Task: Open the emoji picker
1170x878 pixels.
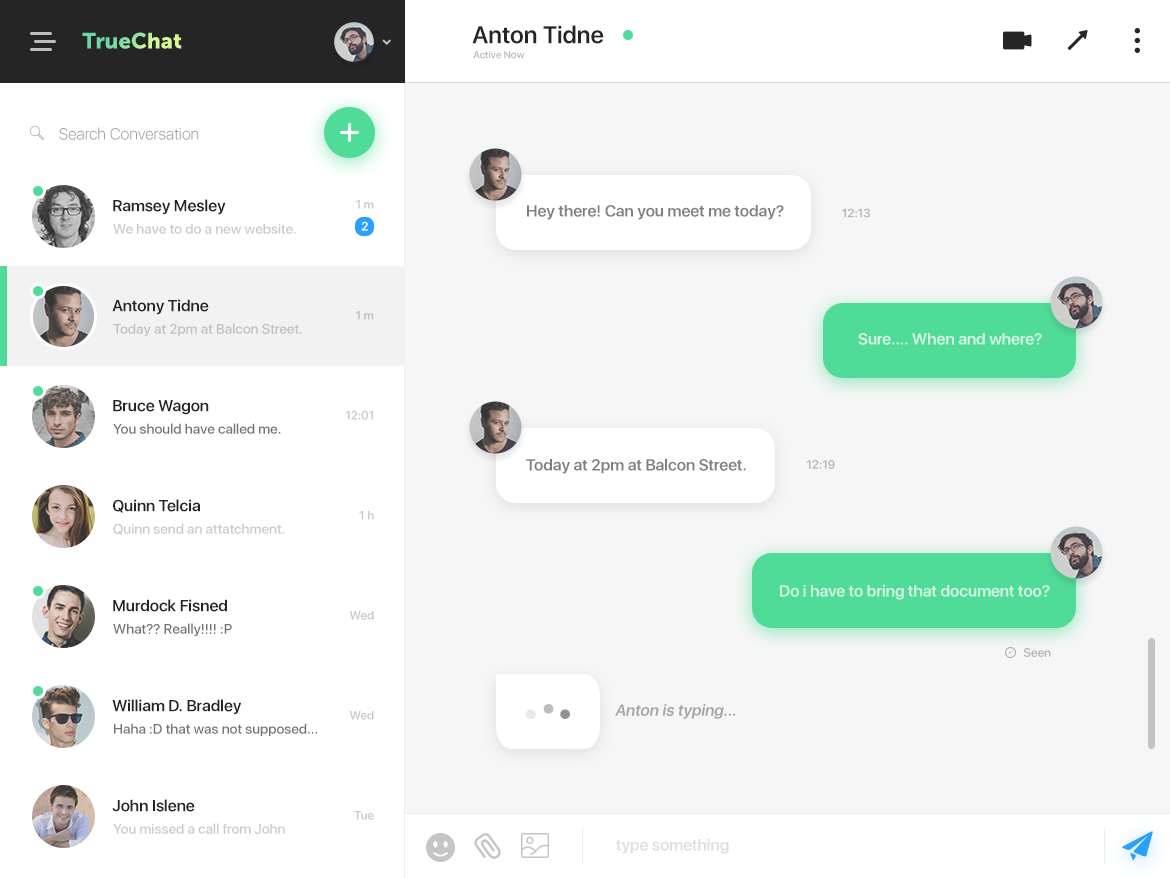Action: [x=440, y=847]
